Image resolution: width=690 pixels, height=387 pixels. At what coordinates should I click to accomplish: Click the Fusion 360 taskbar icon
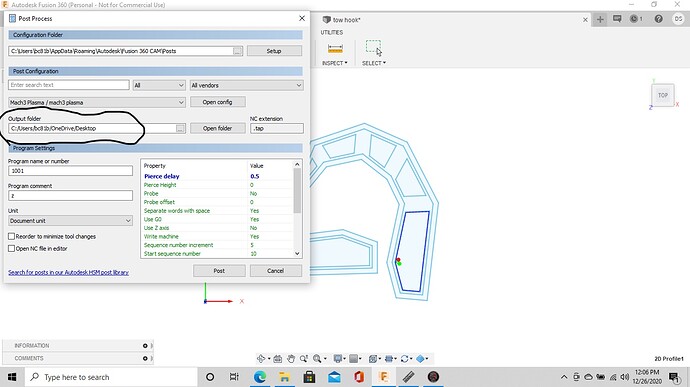click(384, 377)
